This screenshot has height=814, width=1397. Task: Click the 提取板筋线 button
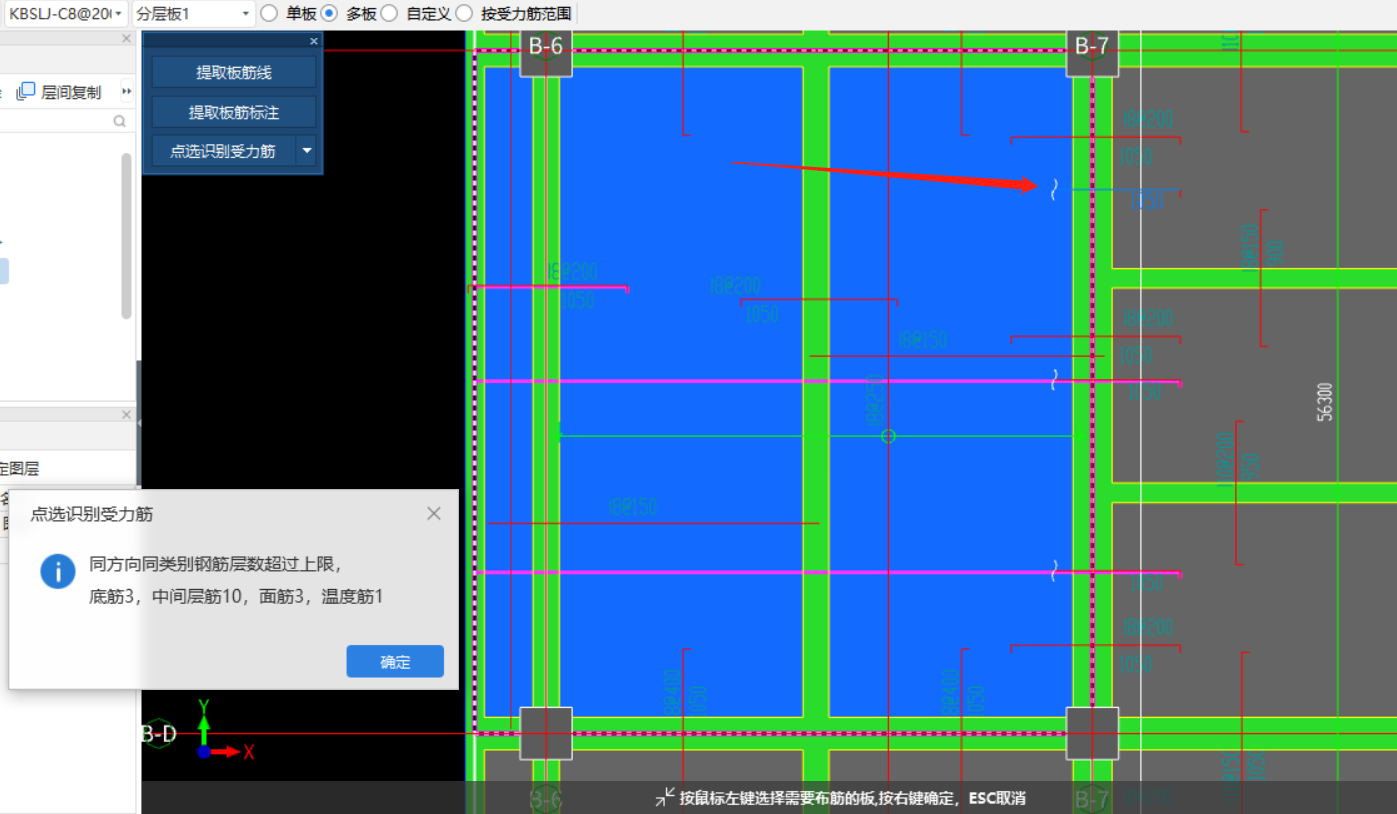(234, 72)
